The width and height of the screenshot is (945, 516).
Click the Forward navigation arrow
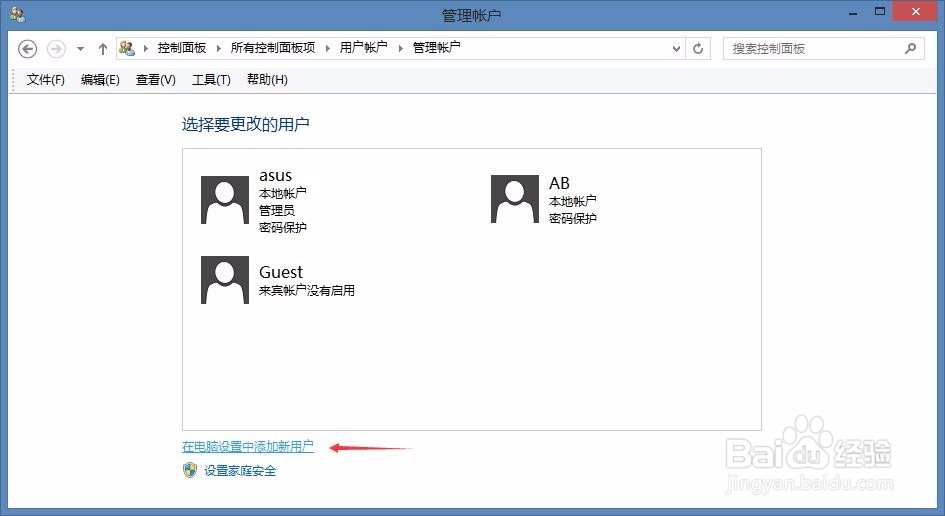pos(56,49)
